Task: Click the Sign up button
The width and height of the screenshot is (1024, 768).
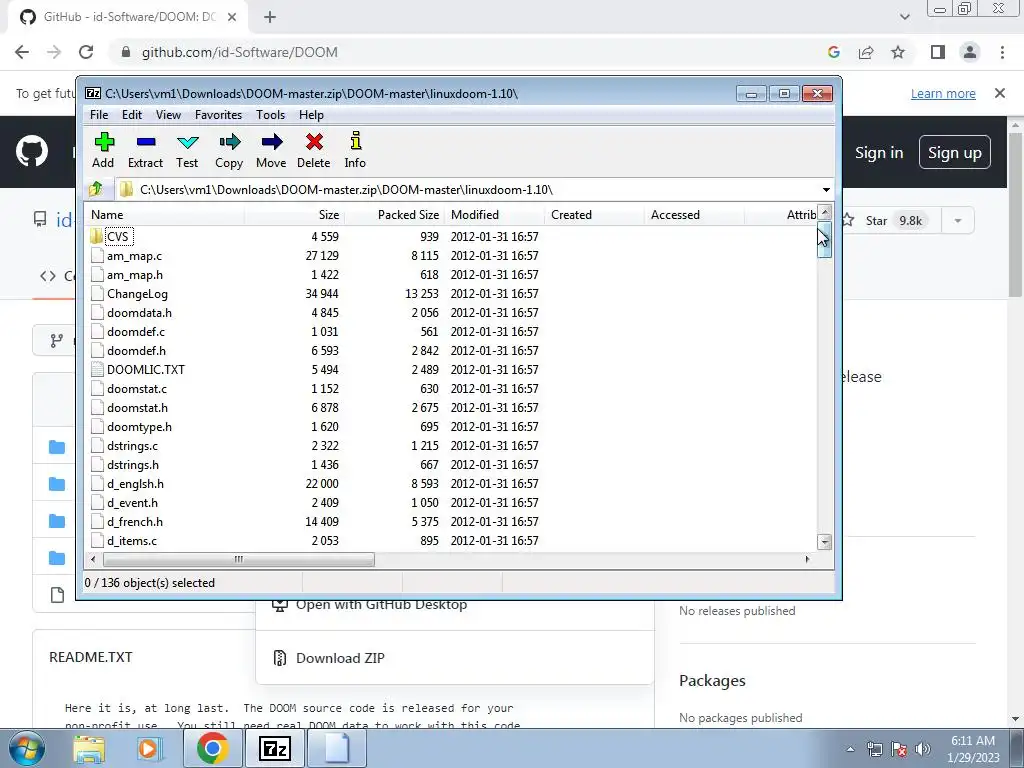Action: 955,152
